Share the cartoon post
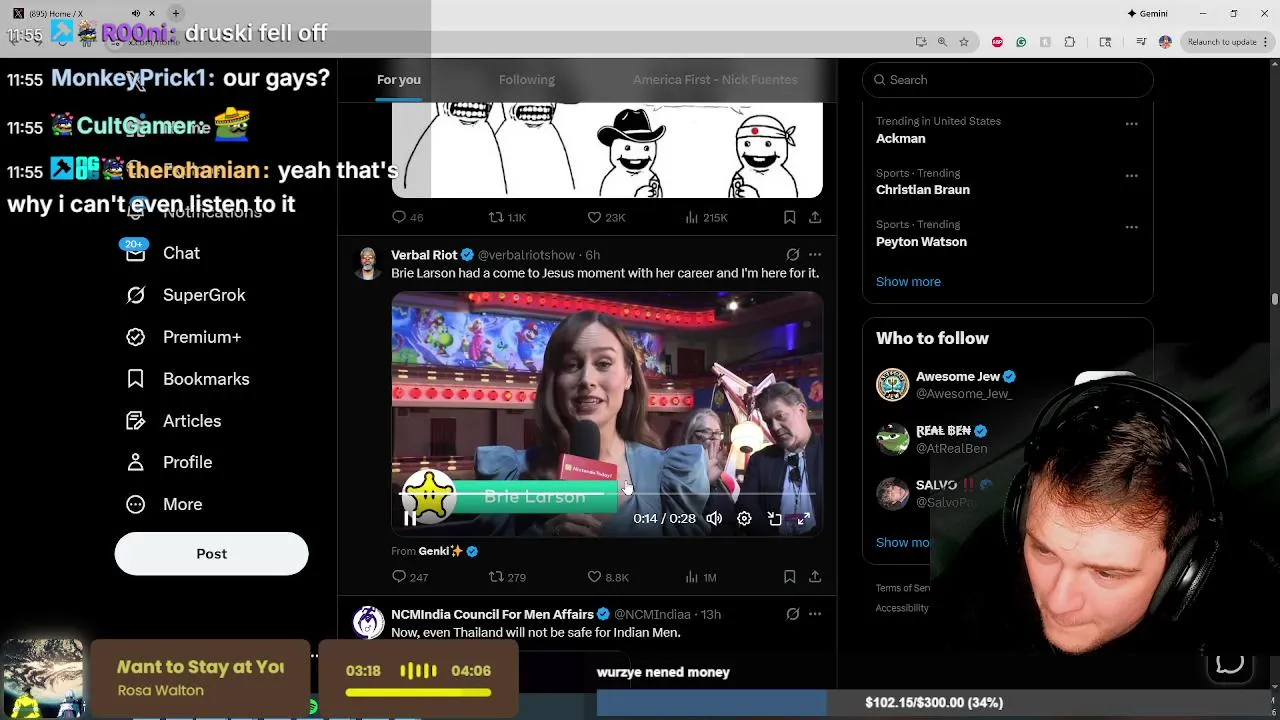The height and width of the screenshot is (720, 1280). tap(815, 217)
